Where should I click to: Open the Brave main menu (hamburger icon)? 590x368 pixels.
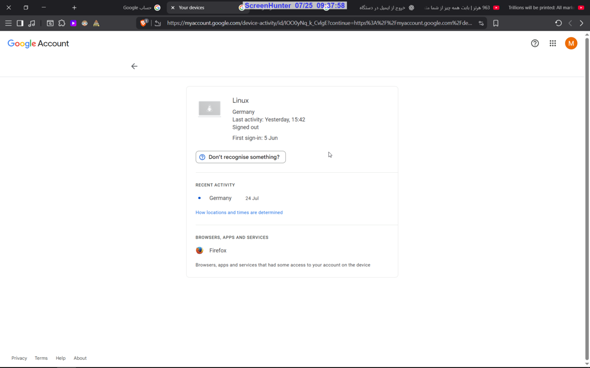[x=8, y=23]
